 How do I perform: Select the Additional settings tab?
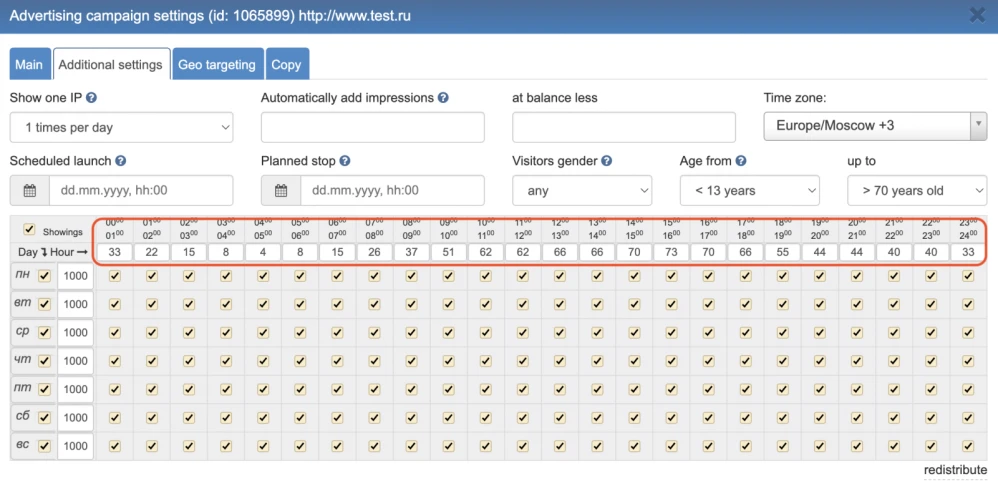coord(111,64)
